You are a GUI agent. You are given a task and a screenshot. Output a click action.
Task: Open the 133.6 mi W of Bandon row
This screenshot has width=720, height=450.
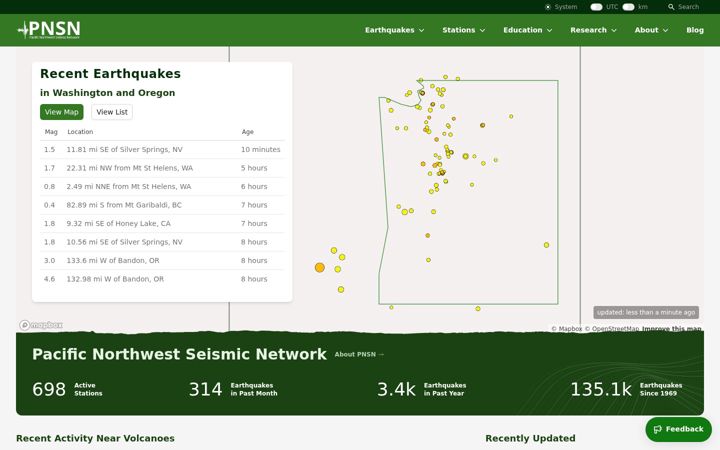(162, 260)
